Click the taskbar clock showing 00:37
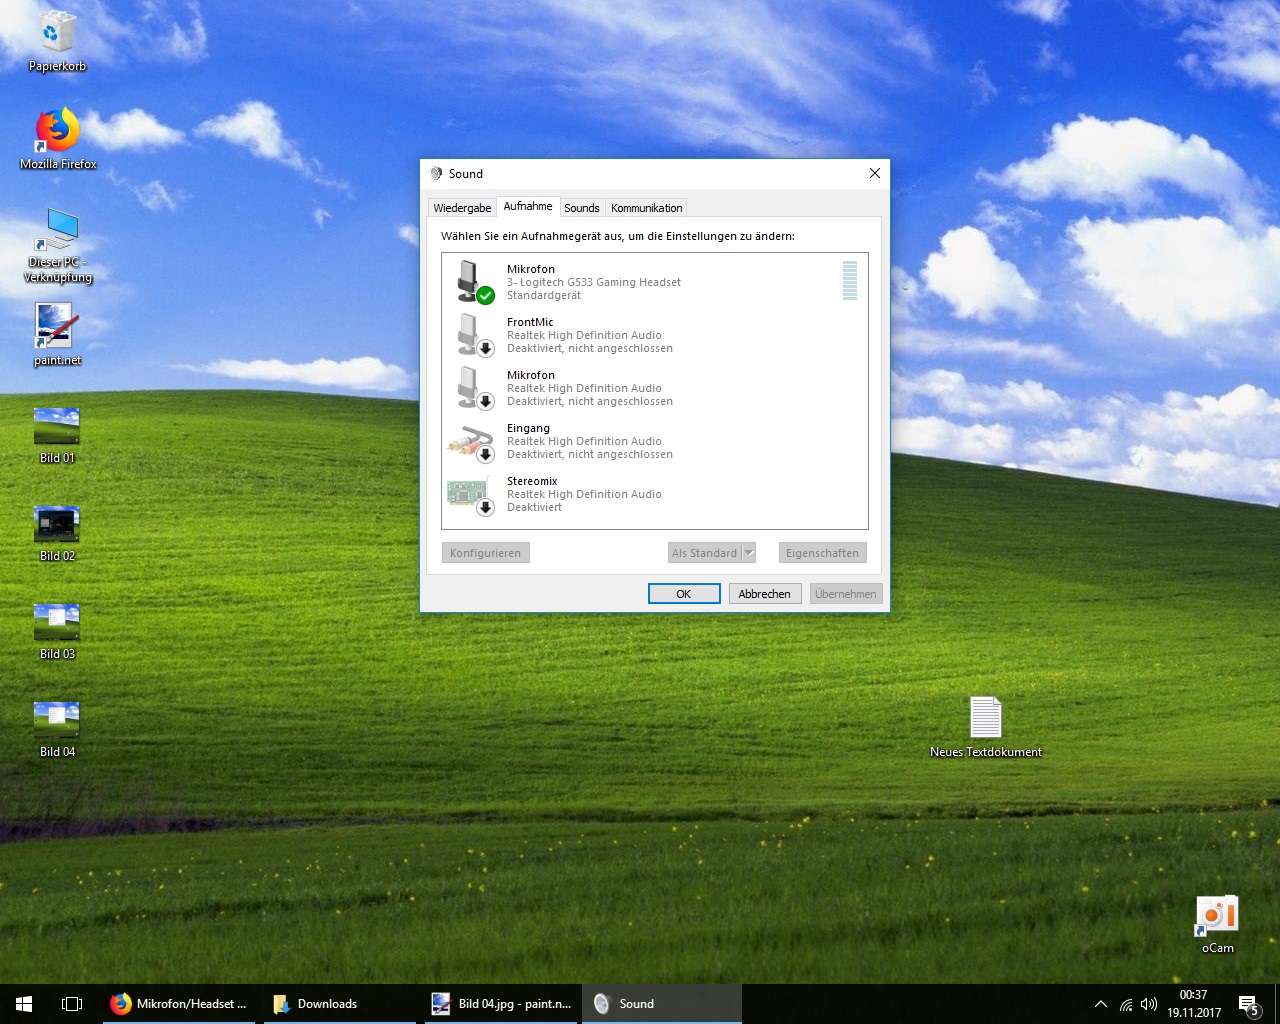Viewport: 1280px width, 1024px height. pos(1194,1004)
